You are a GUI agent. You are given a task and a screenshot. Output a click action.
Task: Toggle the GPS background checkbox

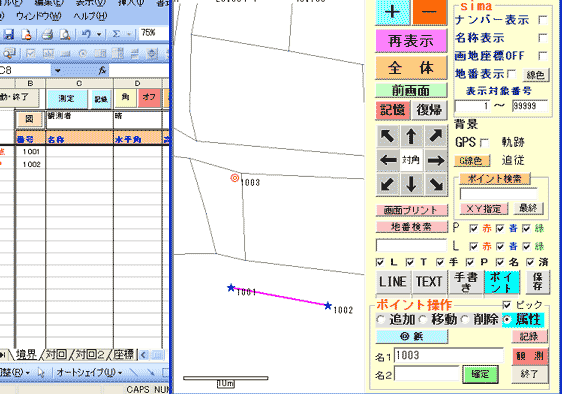[x=484, y=143]
